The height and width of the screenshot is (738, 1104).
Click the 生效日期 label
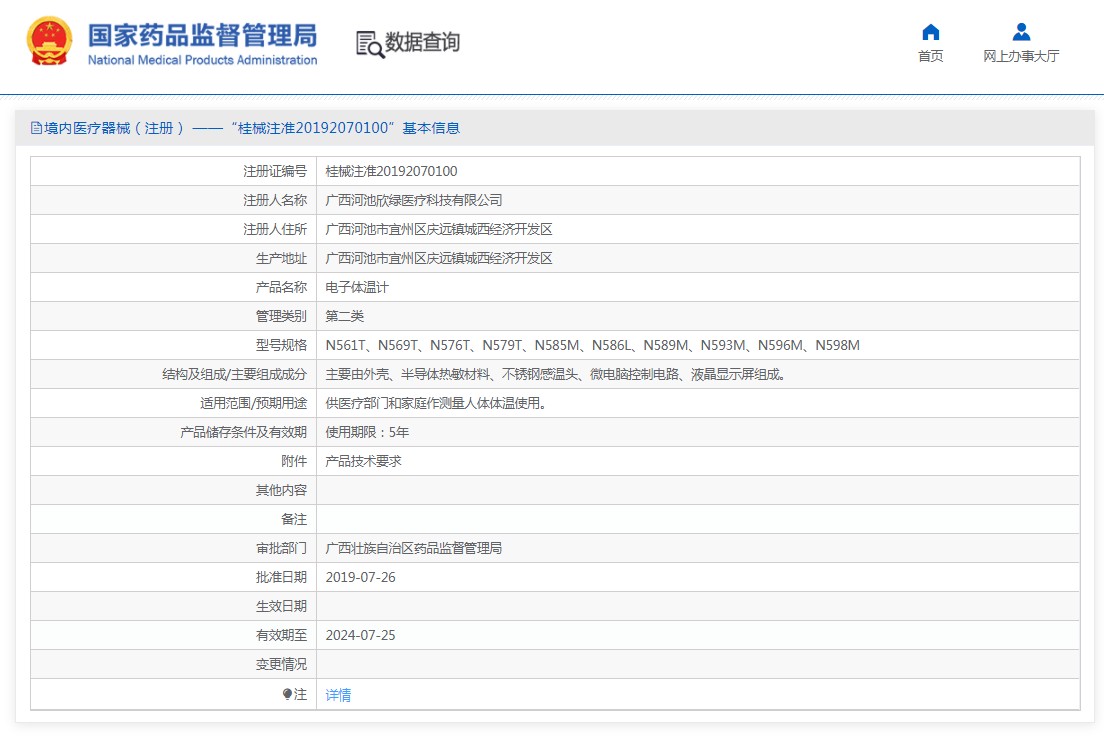[281, 606]
